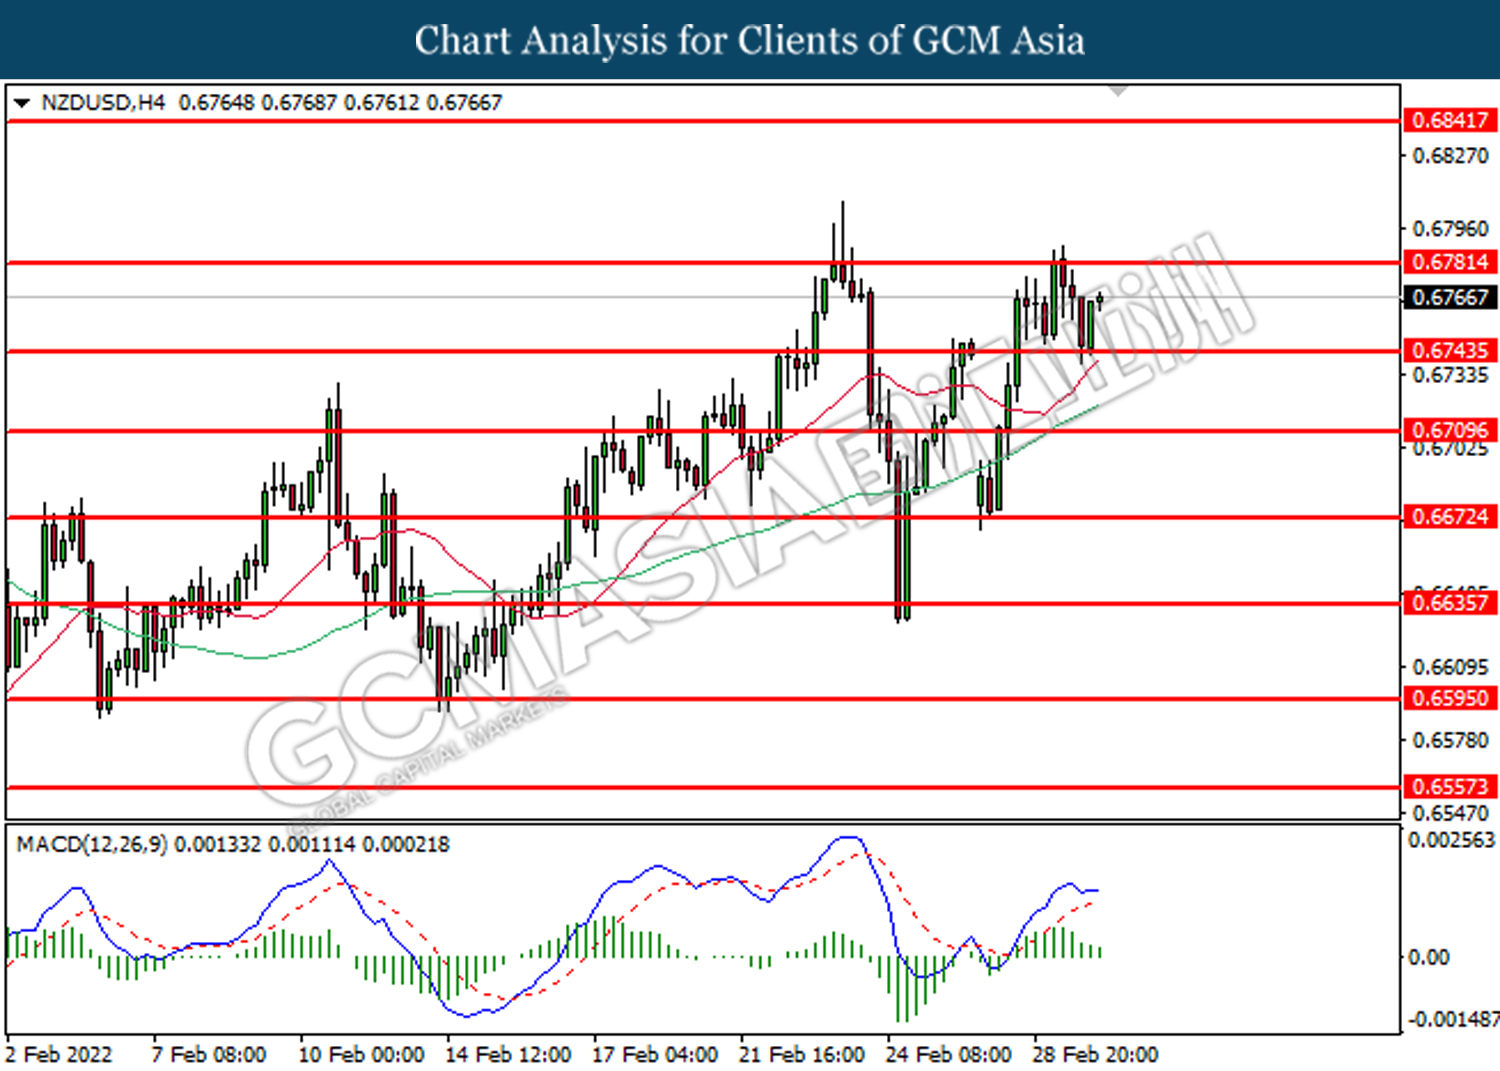Click the MACD(12,26,9) indicator label
Image resolution: width=1500 pixels, height=1071 pixels.
click(92, 845)
